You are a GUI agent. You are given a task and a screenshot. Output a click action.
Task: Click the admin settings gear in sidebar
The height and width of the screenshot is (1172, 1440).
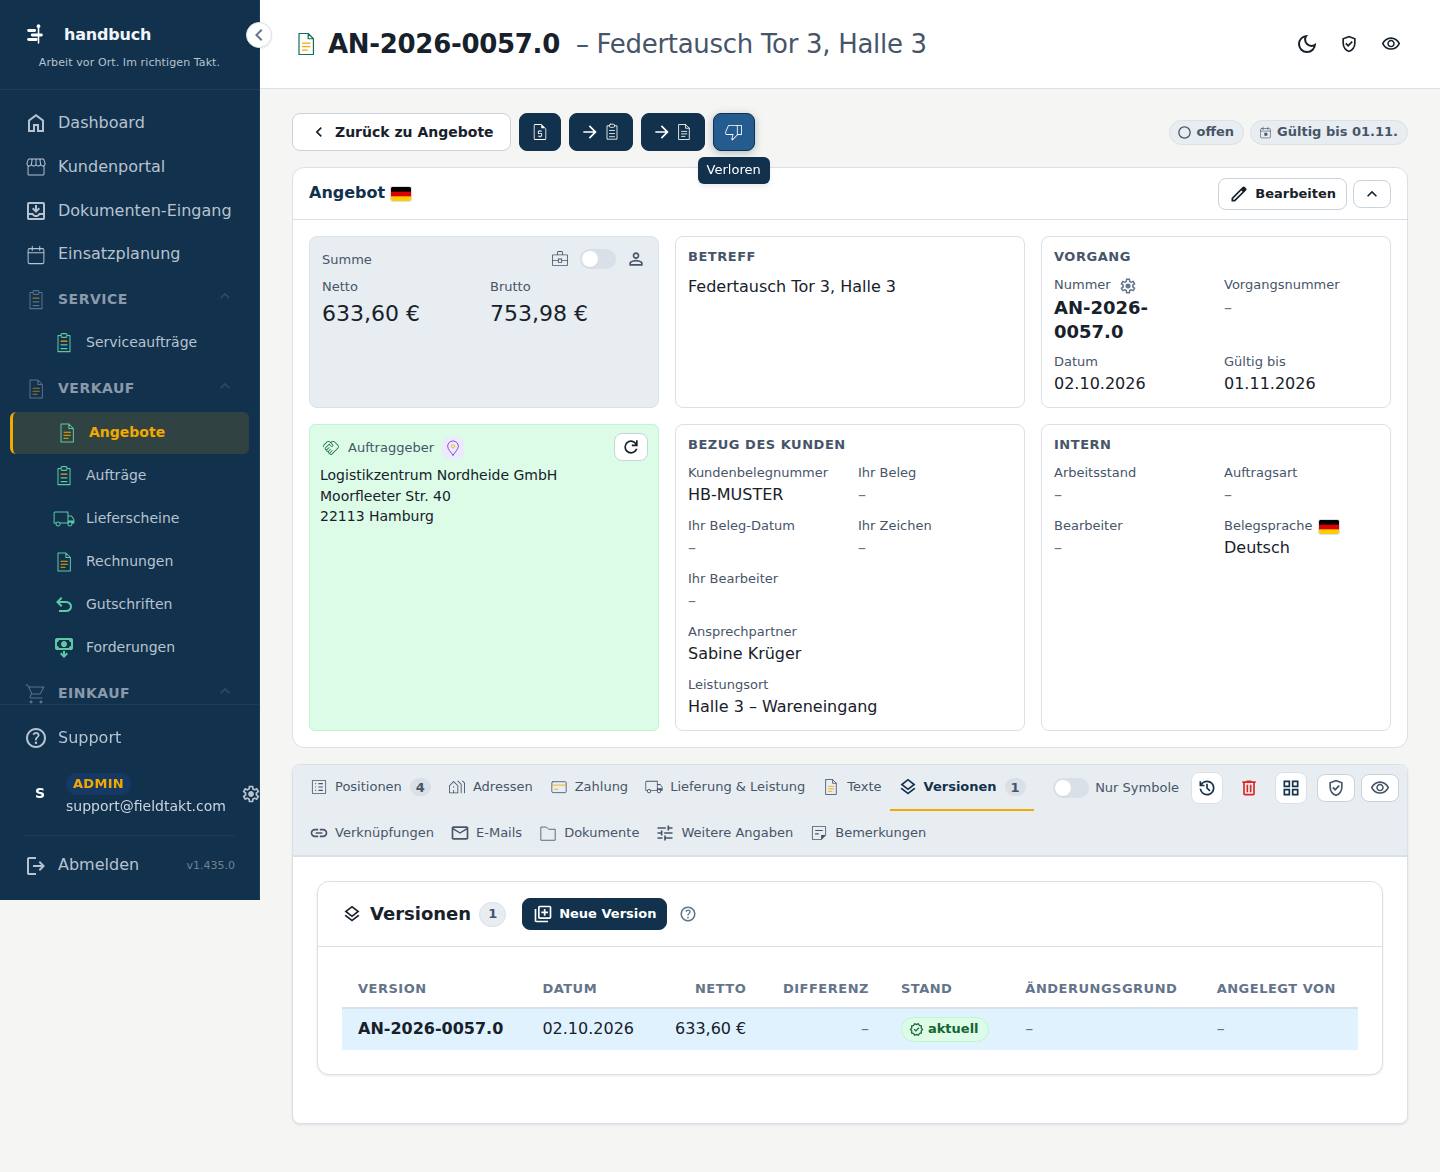coord(251,794)
